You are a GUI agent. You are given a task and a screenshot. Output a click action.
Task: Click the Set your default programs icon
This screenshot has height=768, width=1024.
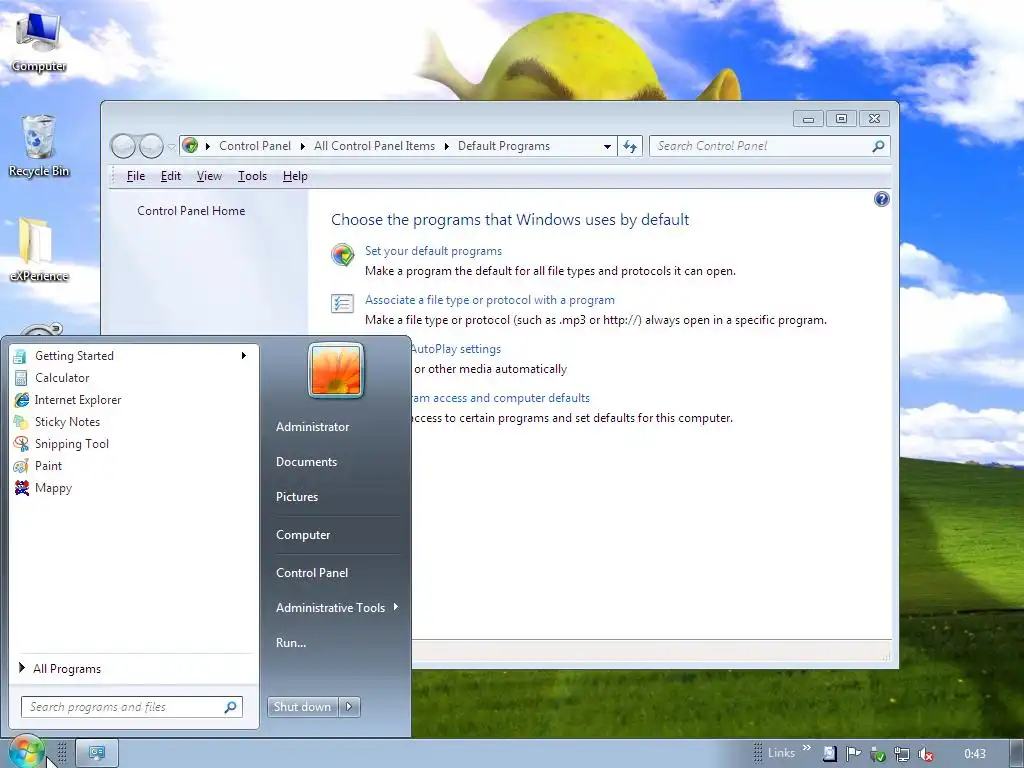click(342, 255)
